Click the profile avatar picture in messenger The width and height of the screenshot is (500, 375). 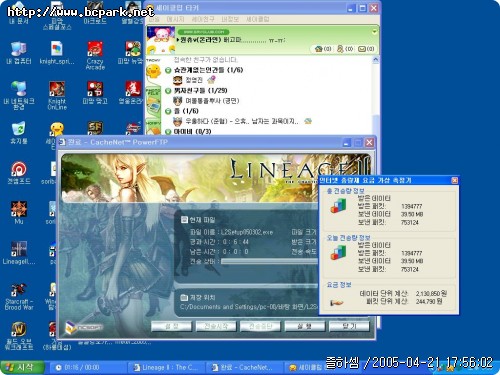161,40
